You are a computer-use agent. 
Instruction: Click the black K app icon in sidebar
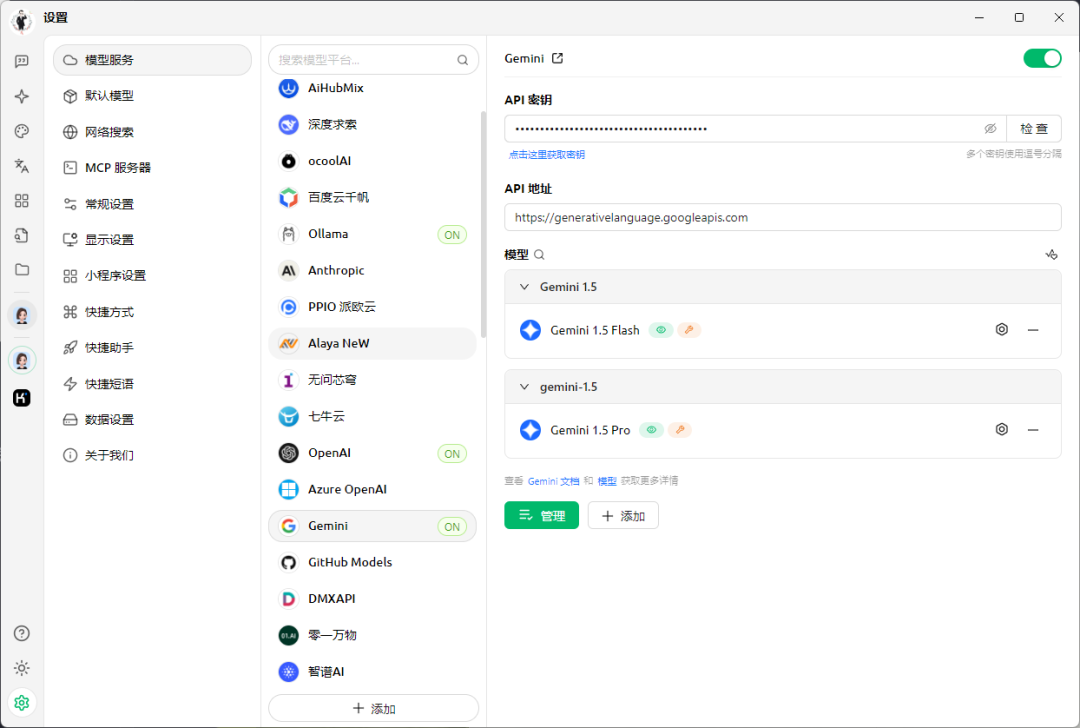pyautogui.click(x=21, y=397)
